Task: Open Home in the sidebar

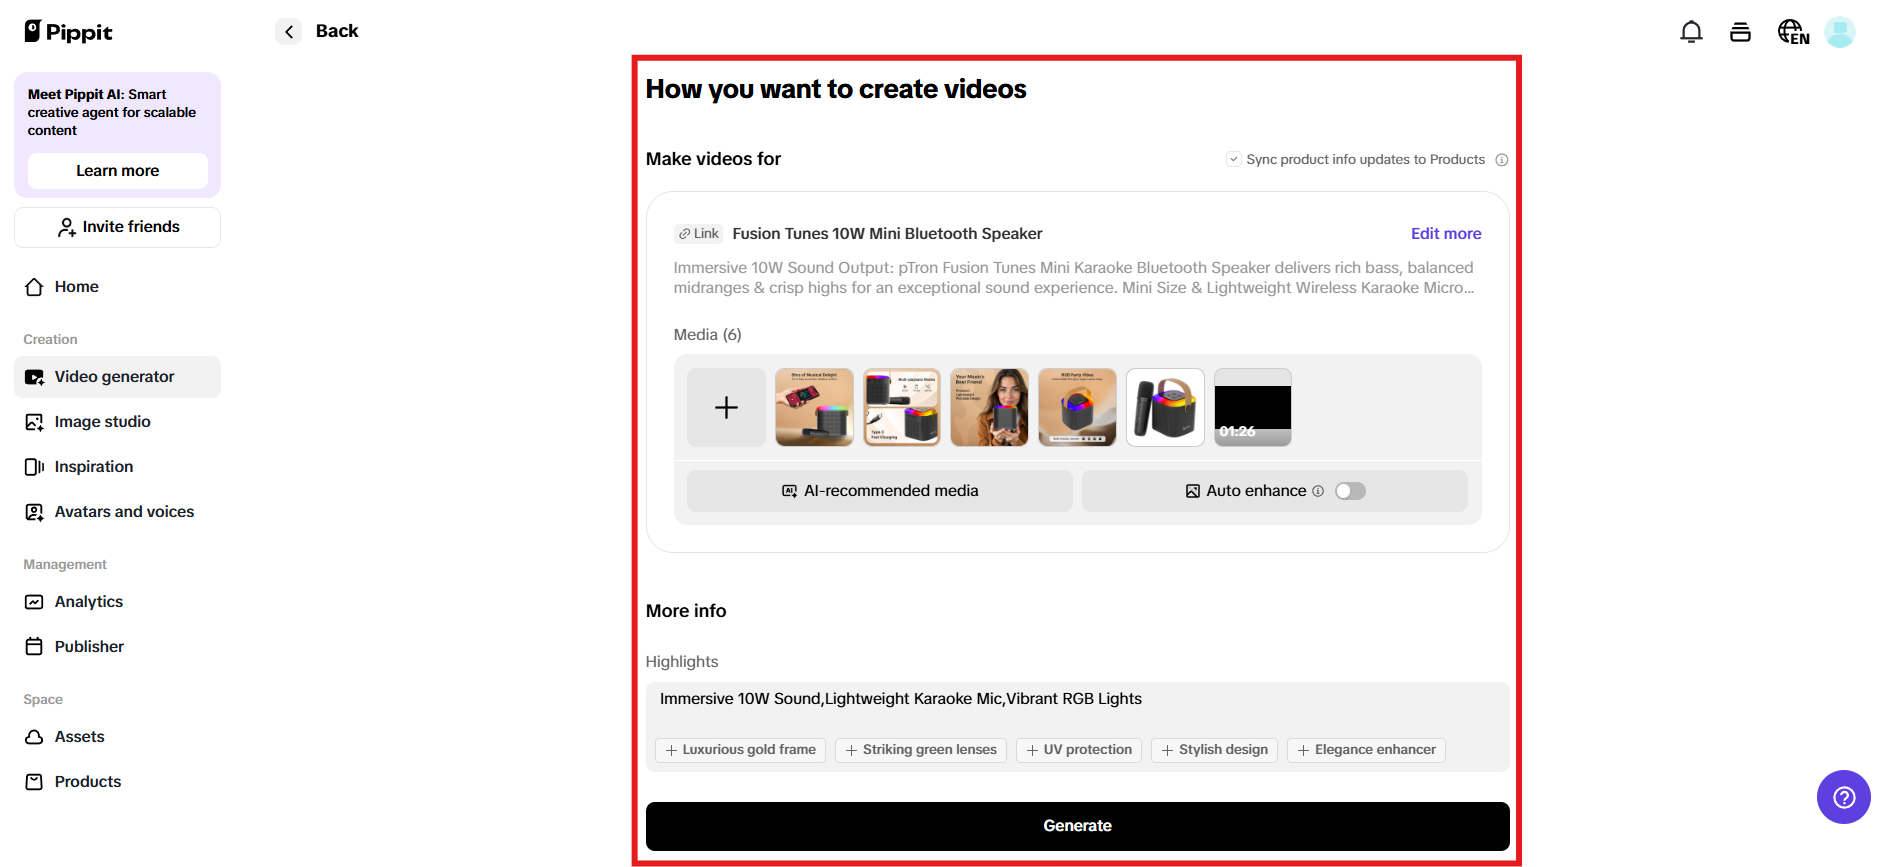Action: click(117, 287)
